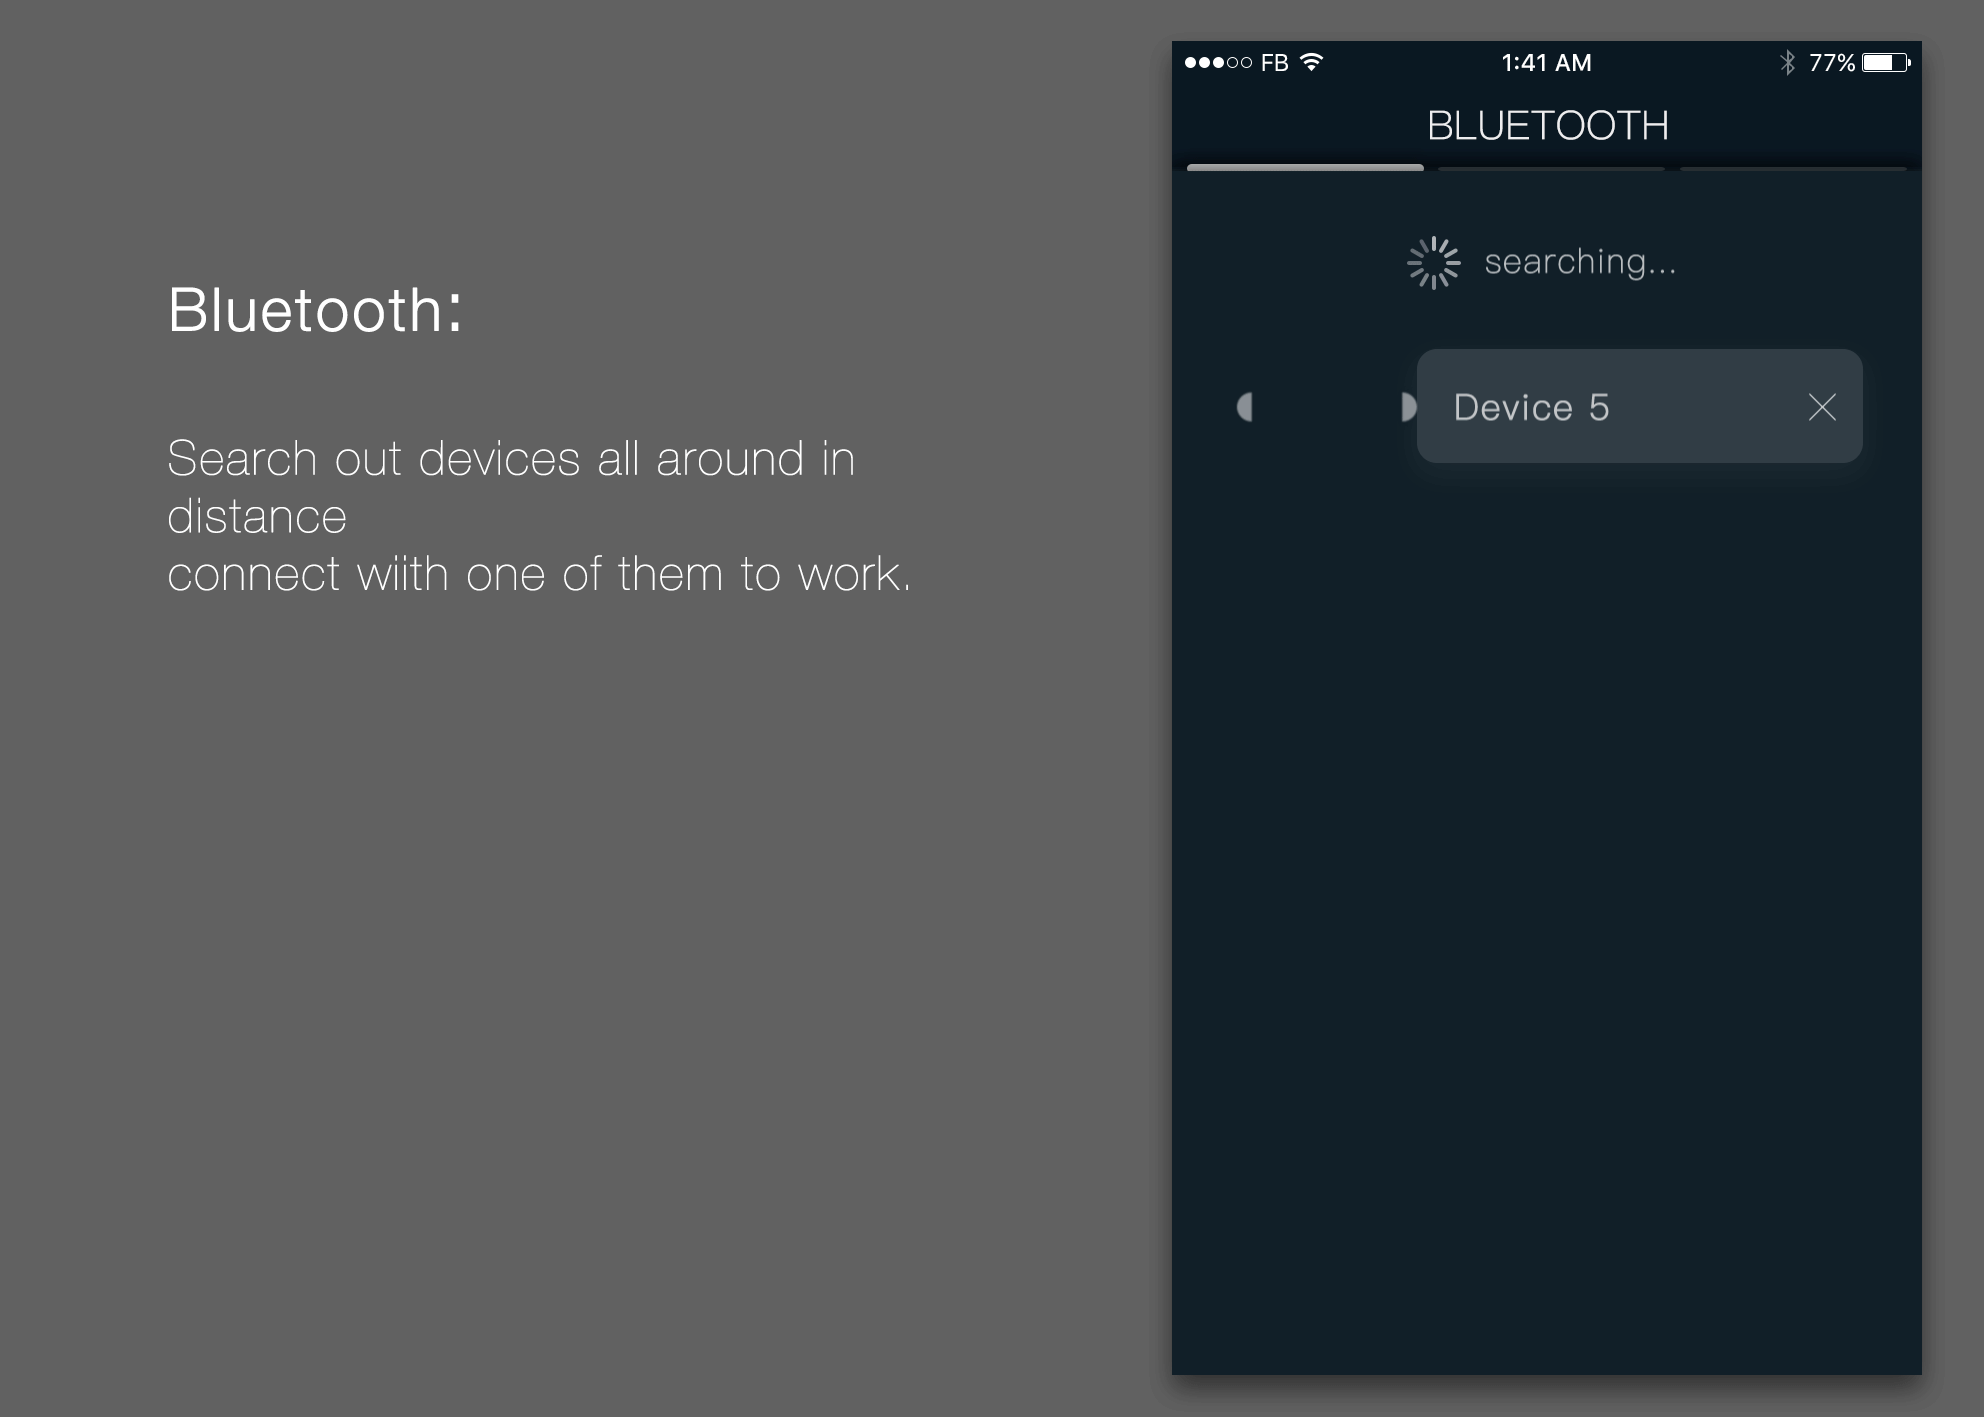
Task: Dismiss Device 5 with the X icon
Action: tap(1822, 407)
